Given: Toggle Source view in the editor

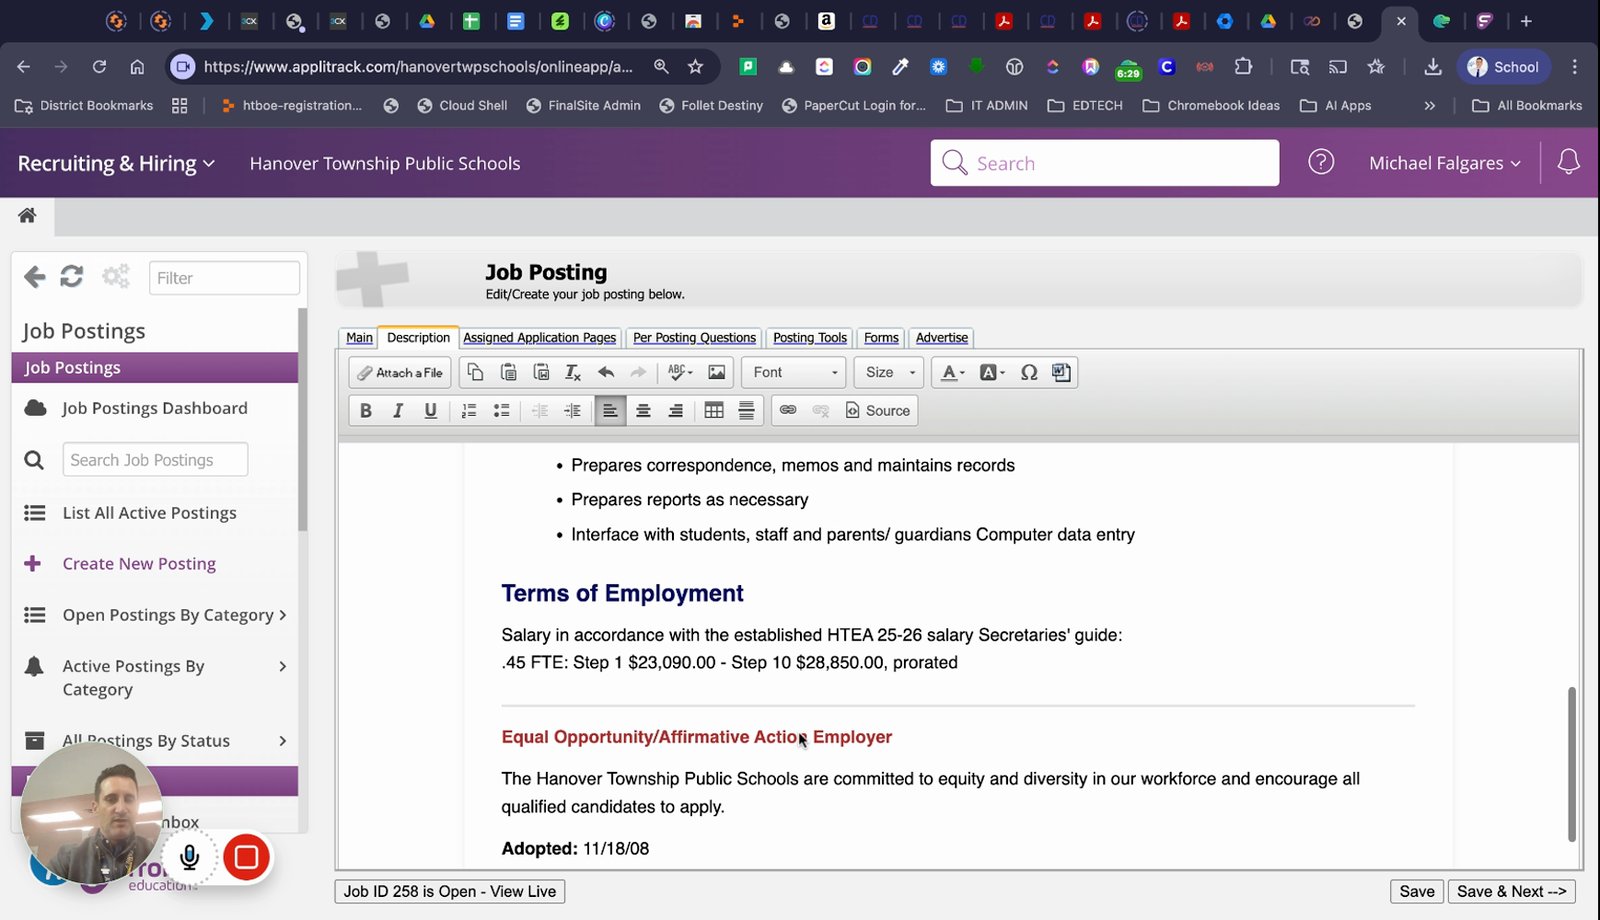Looking at the screenshot, I should pyautogui.click(x=878, y=411).
